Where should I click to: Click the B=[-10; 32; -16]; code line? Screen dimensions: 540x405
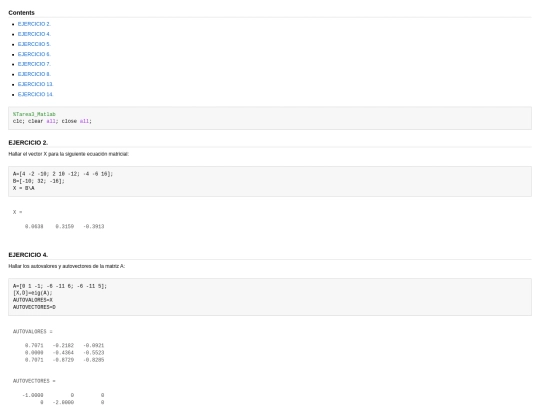pos(39,181)
